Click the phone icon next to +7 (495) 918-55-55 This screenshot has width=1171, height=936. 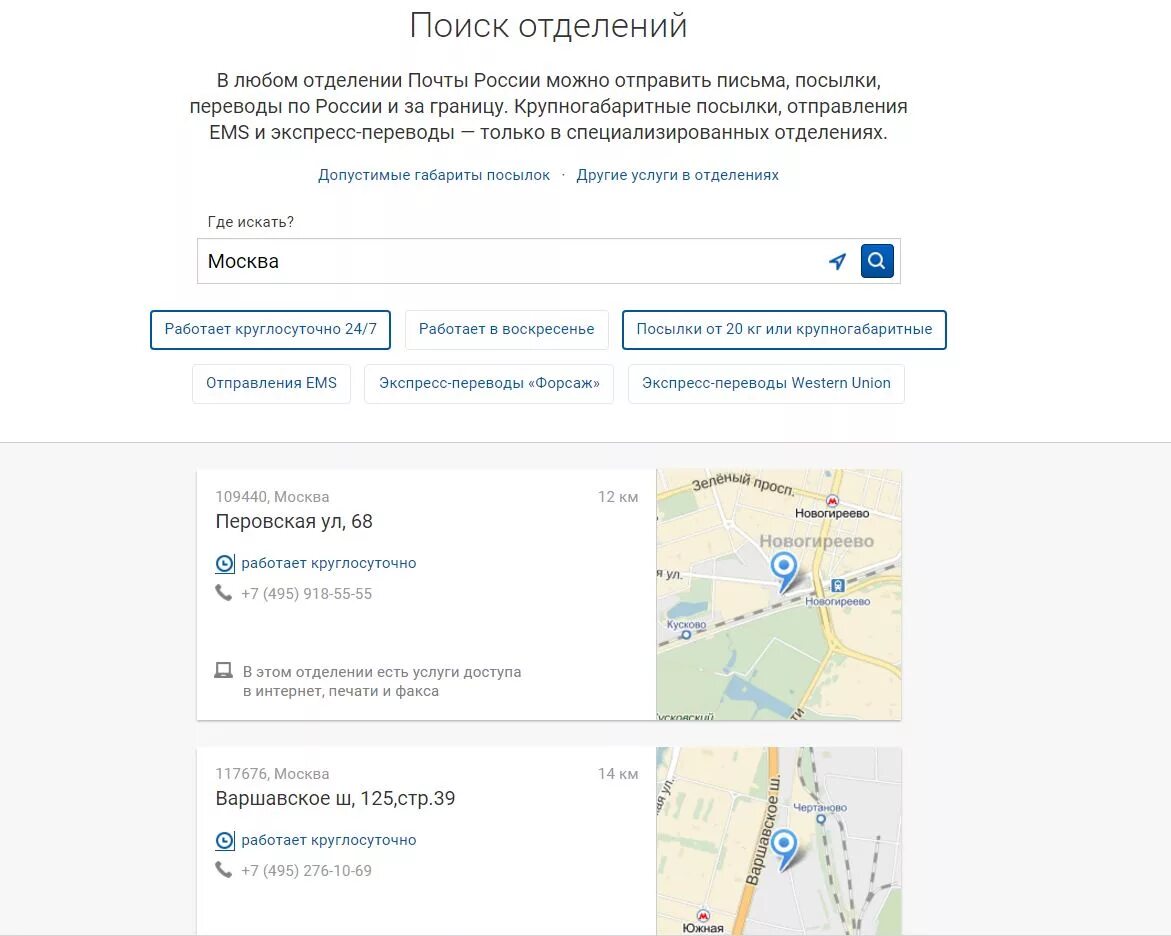(223, 593)
